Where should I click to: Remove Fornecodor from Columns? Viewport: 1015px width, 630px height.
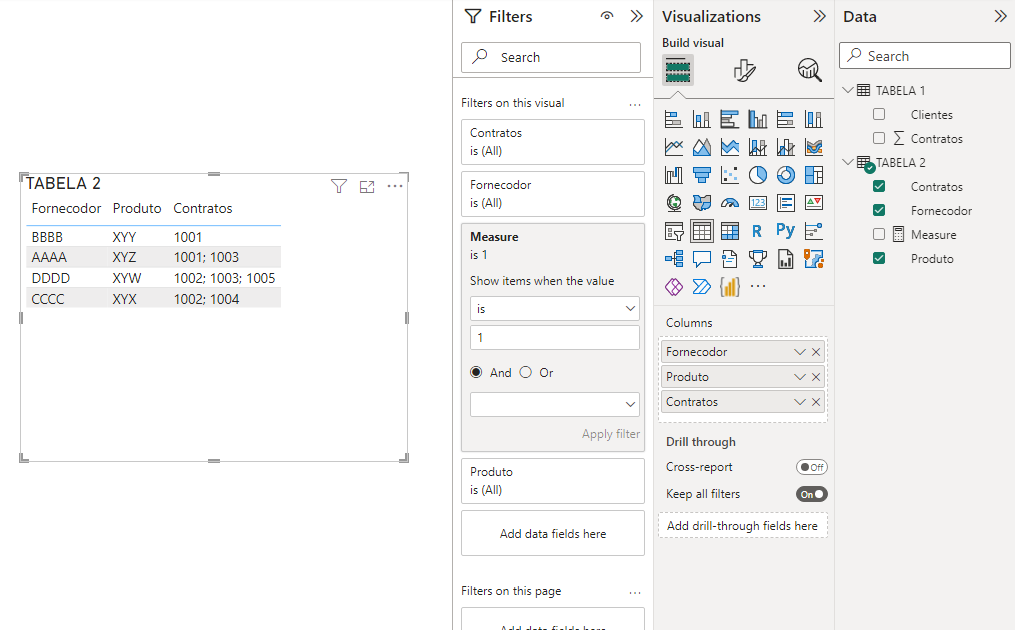coord(816,352)
